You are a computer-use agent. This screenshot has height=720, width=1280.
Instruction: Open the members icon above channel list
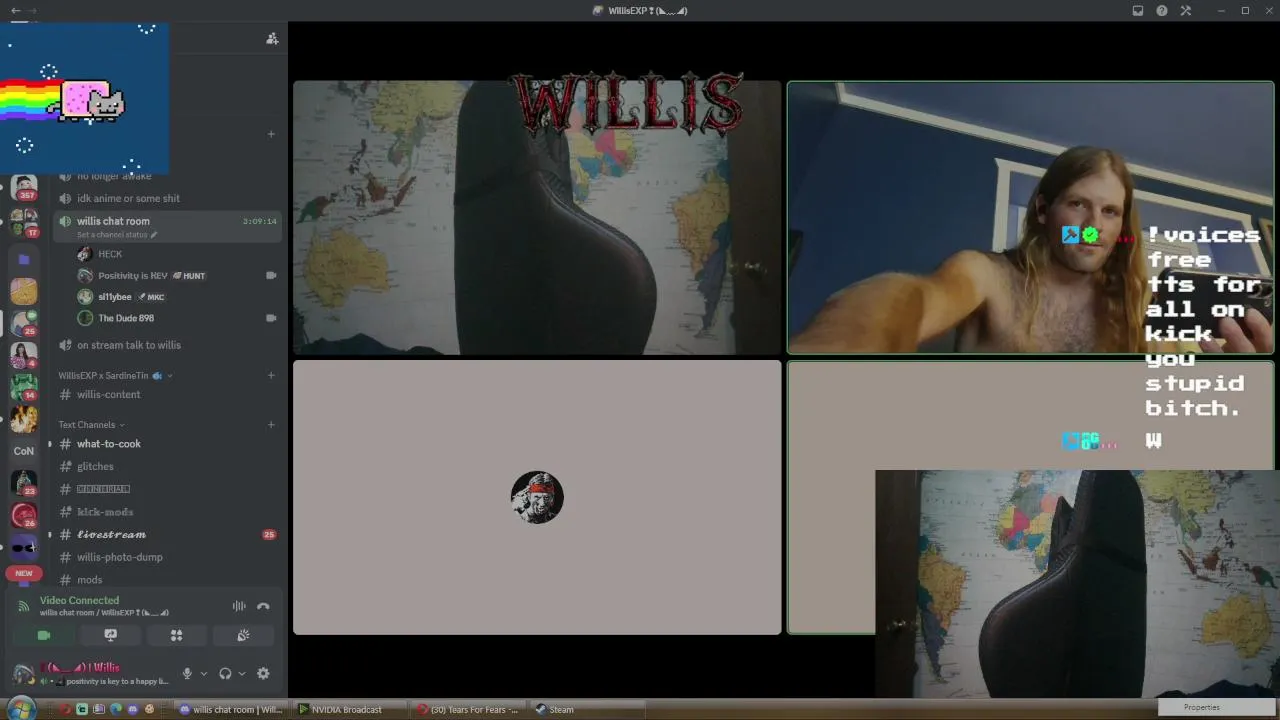tap(272, 38)
